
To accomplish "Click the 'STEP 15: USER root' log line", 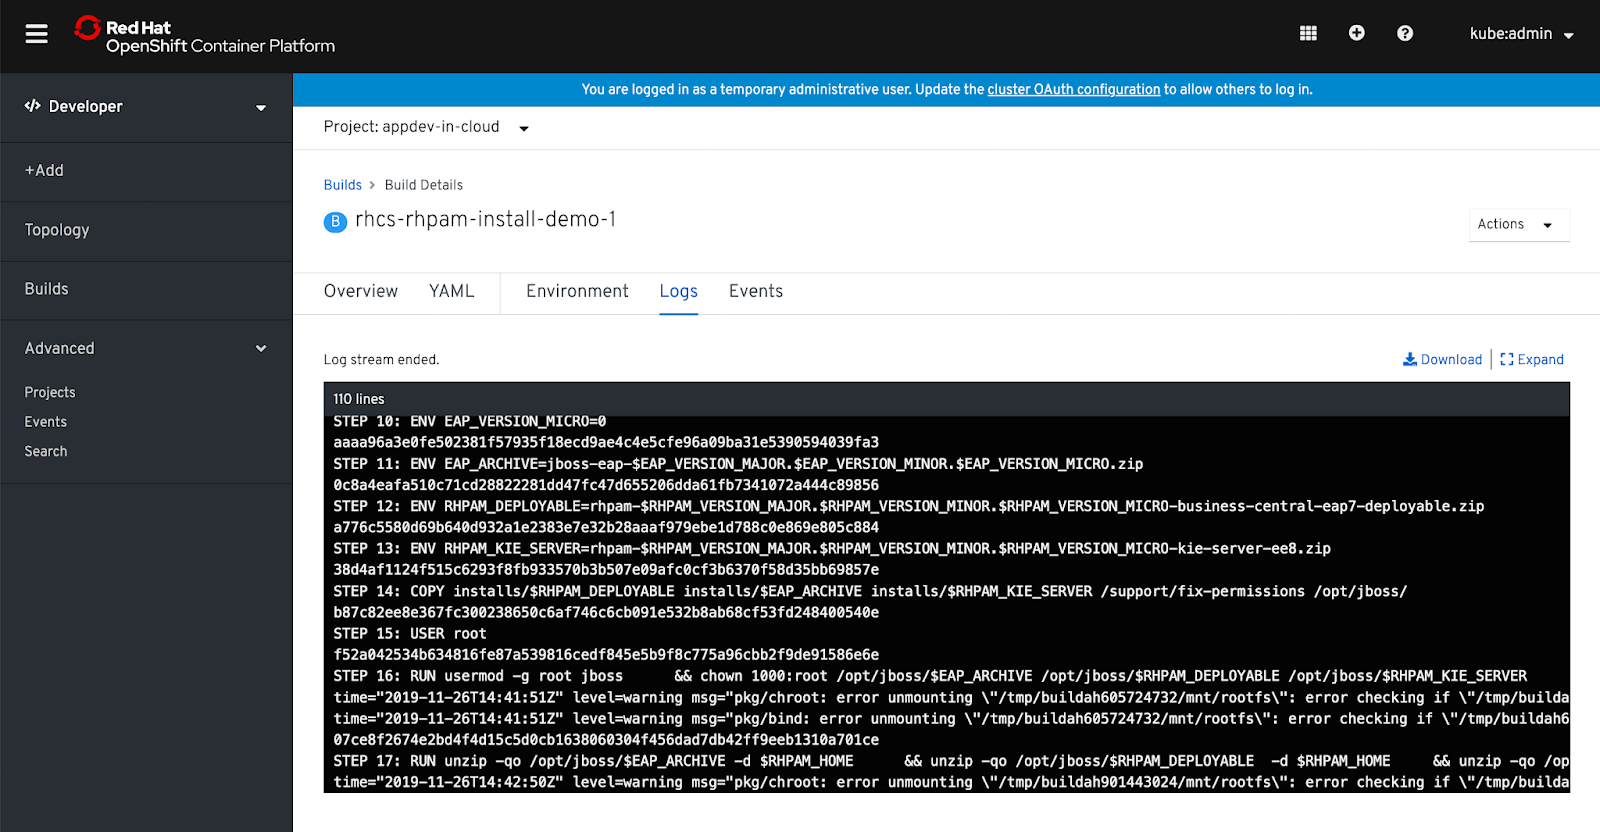I will click(x=410, y=633).
